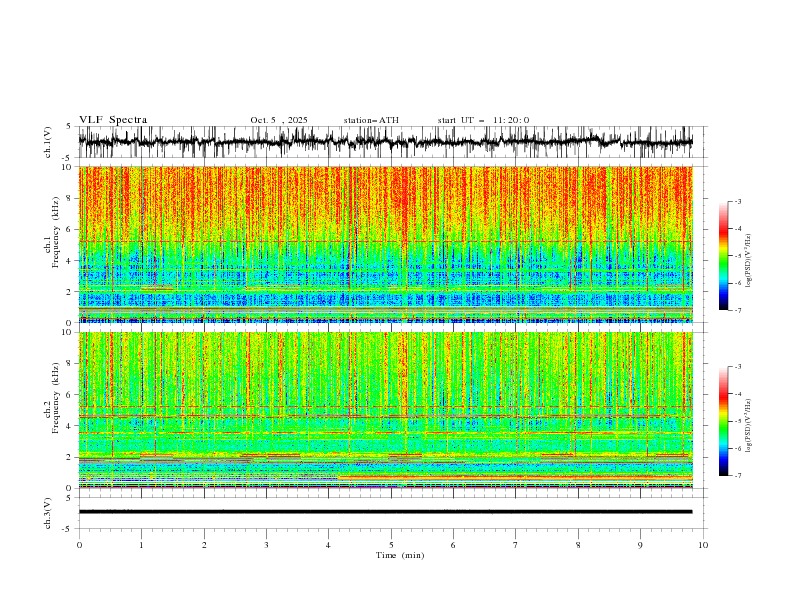Screen dimensions: 792x612
Task: Click the upper colorbar next to ch.1
Action: pos(724,256)
